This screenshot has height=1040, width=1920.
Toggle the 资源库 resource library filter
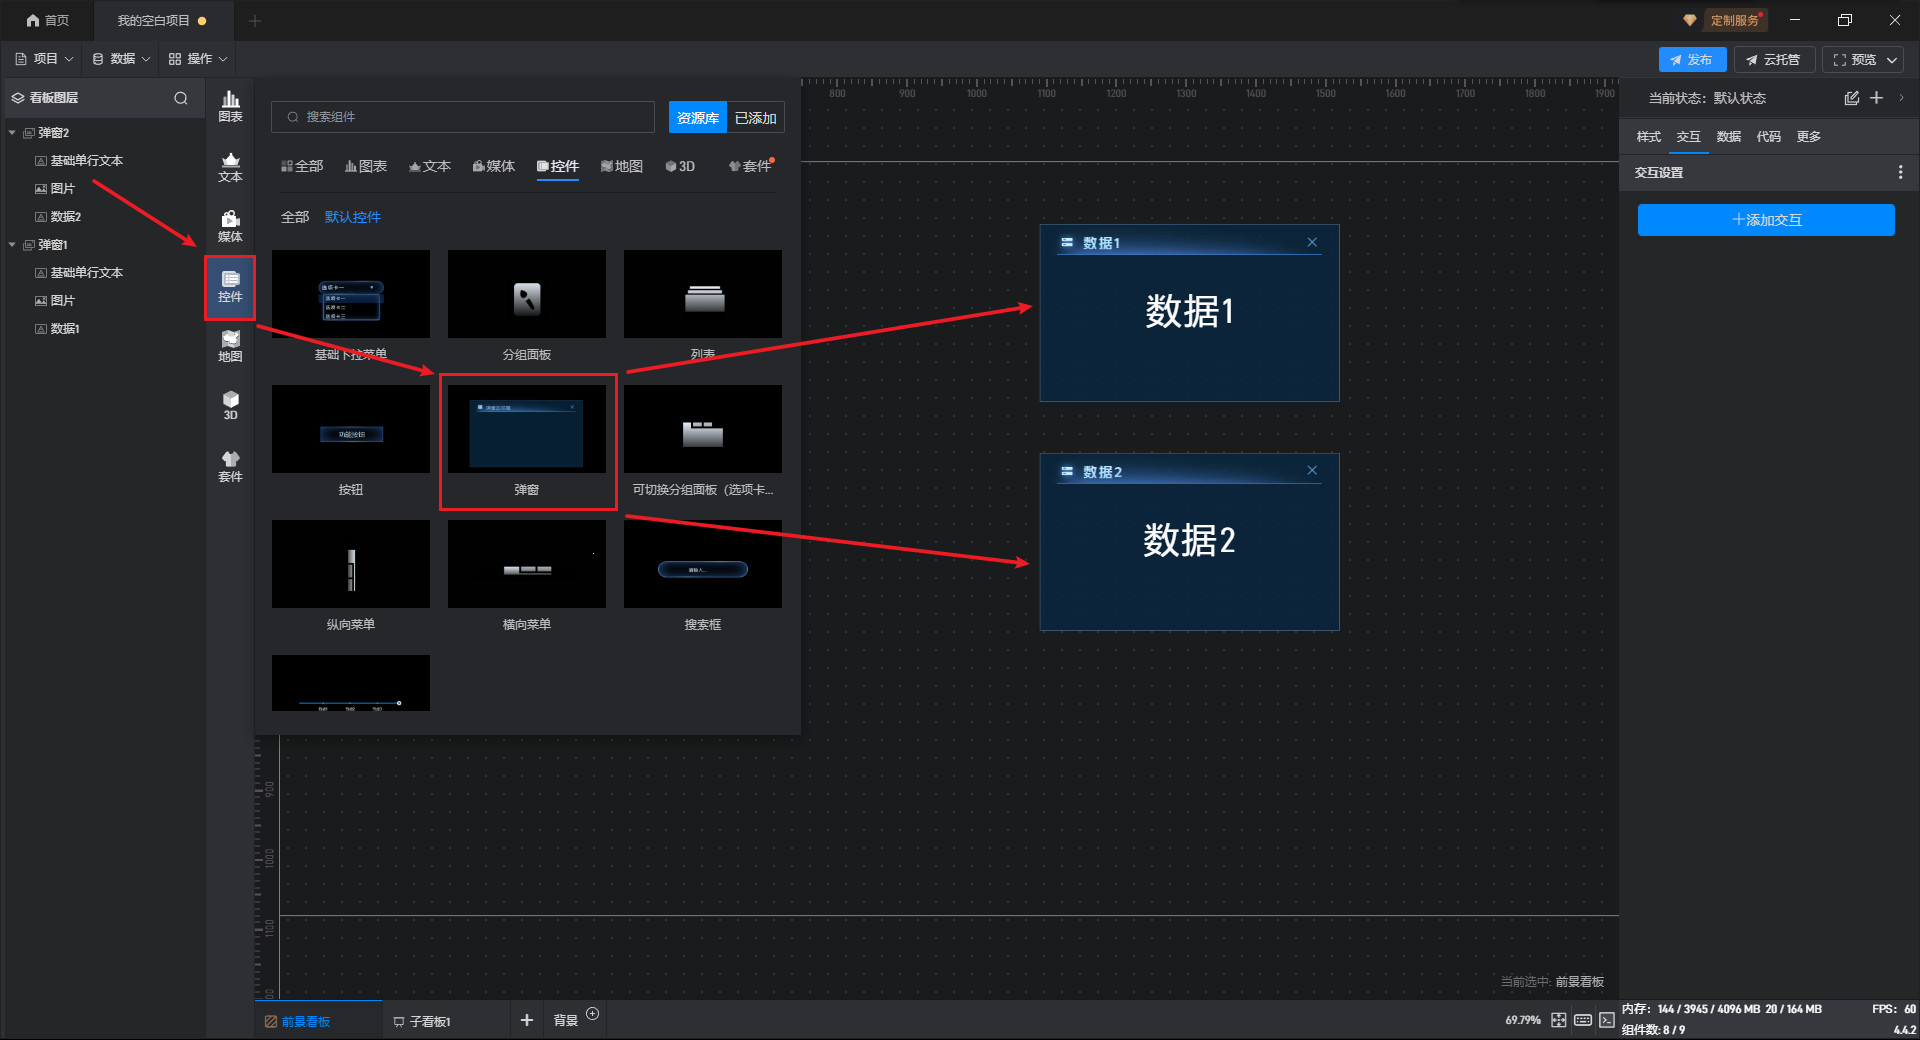coord(697,118)
